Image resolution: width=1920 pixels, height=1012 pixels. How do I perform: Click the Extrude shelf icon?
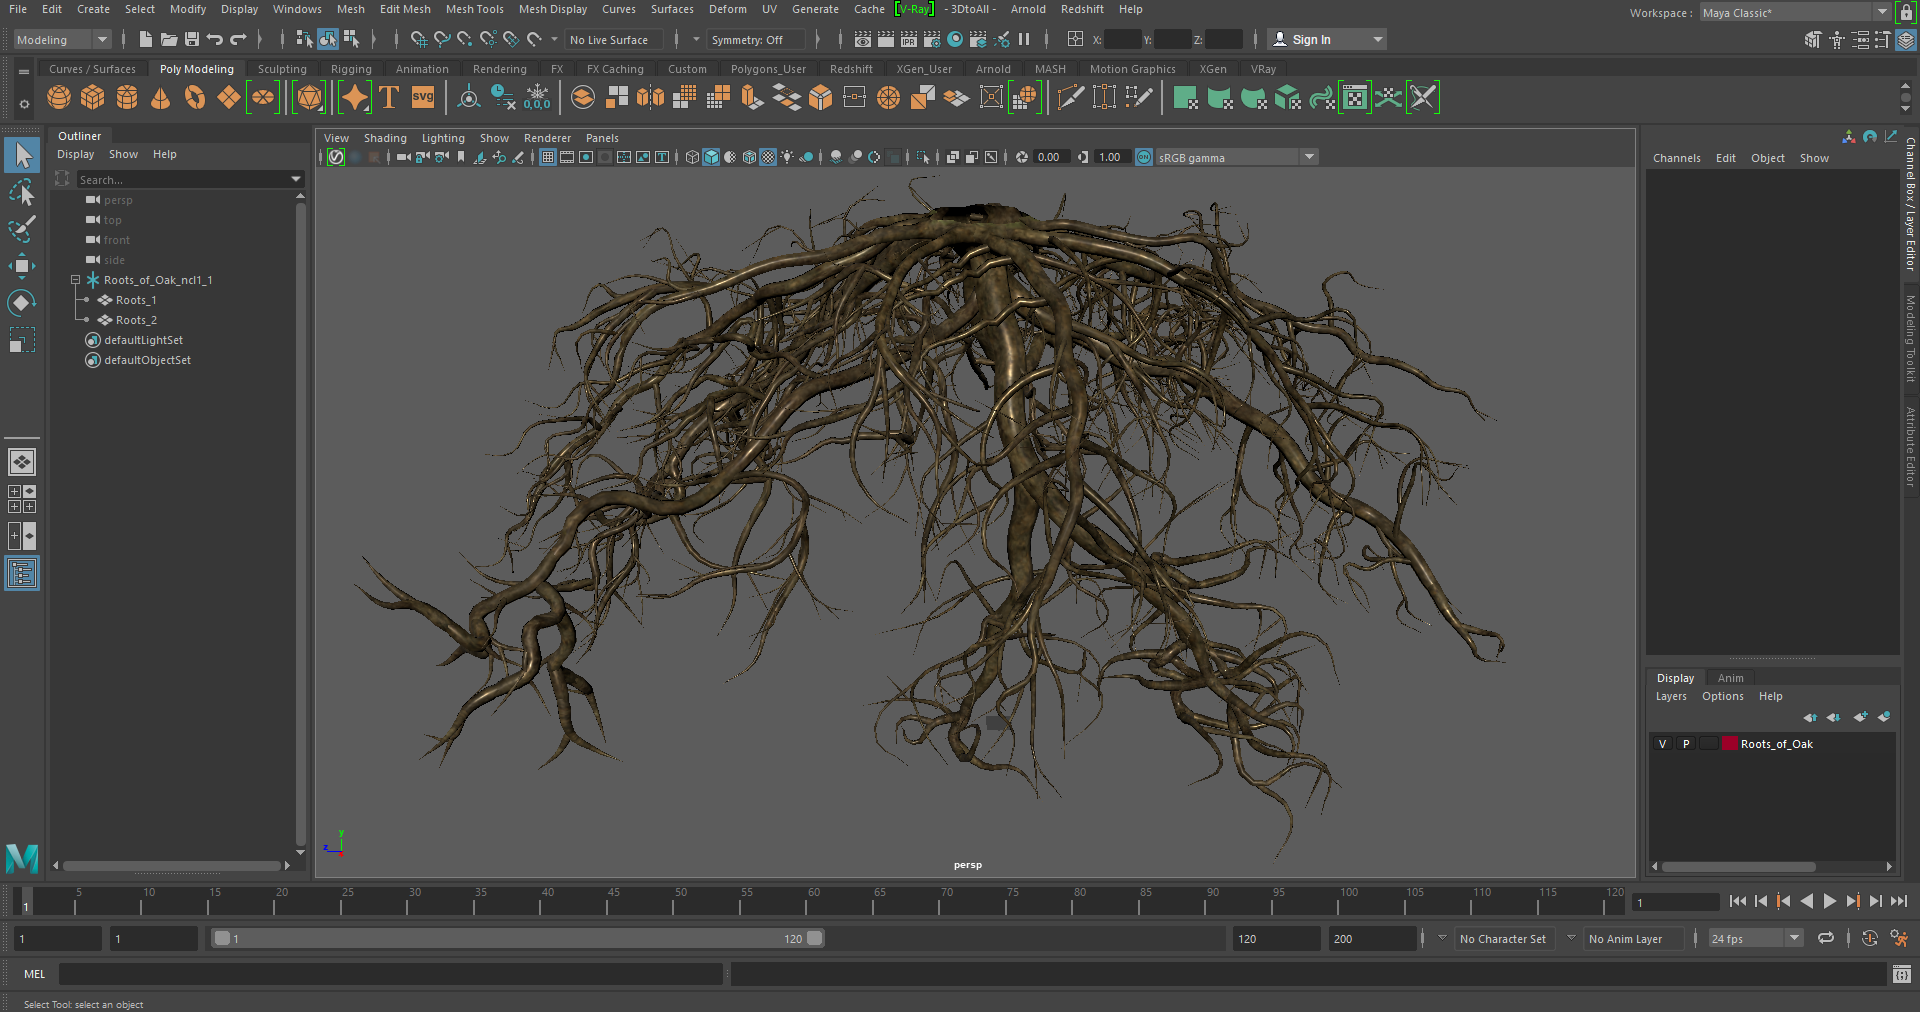(752, 97)
